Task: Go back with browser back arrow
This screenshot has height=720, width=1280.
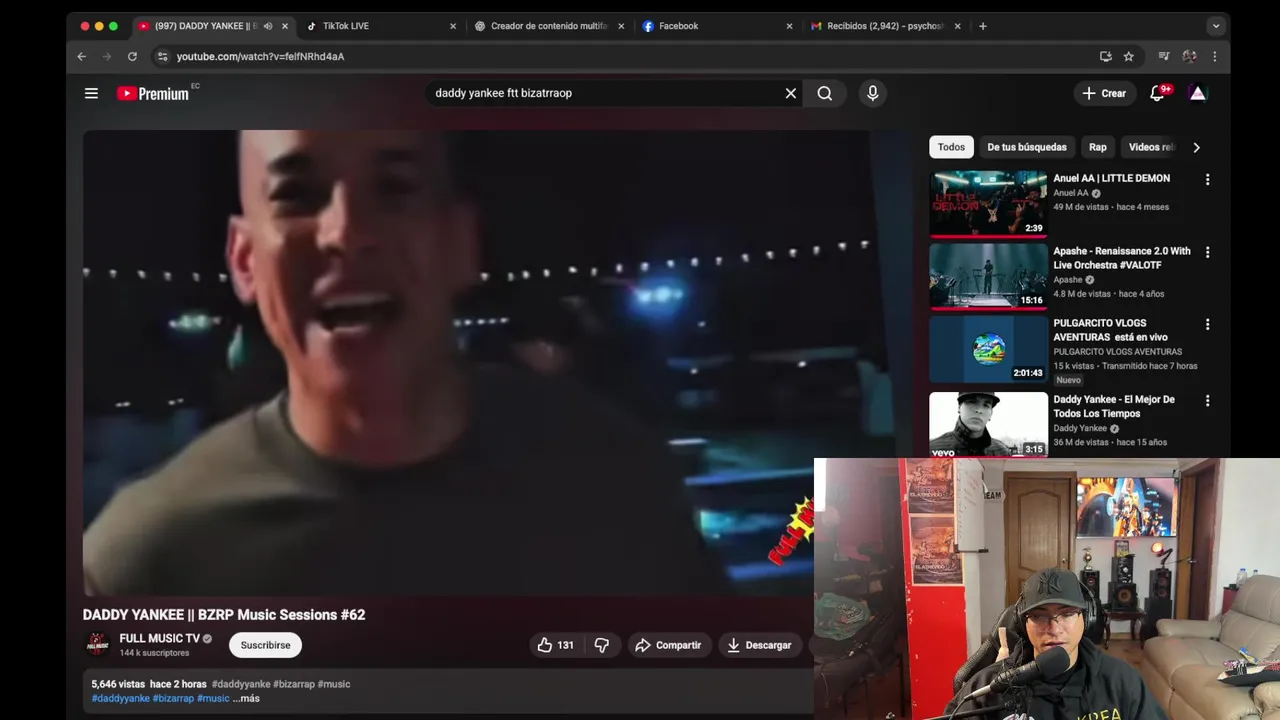Action: (82, 56)
